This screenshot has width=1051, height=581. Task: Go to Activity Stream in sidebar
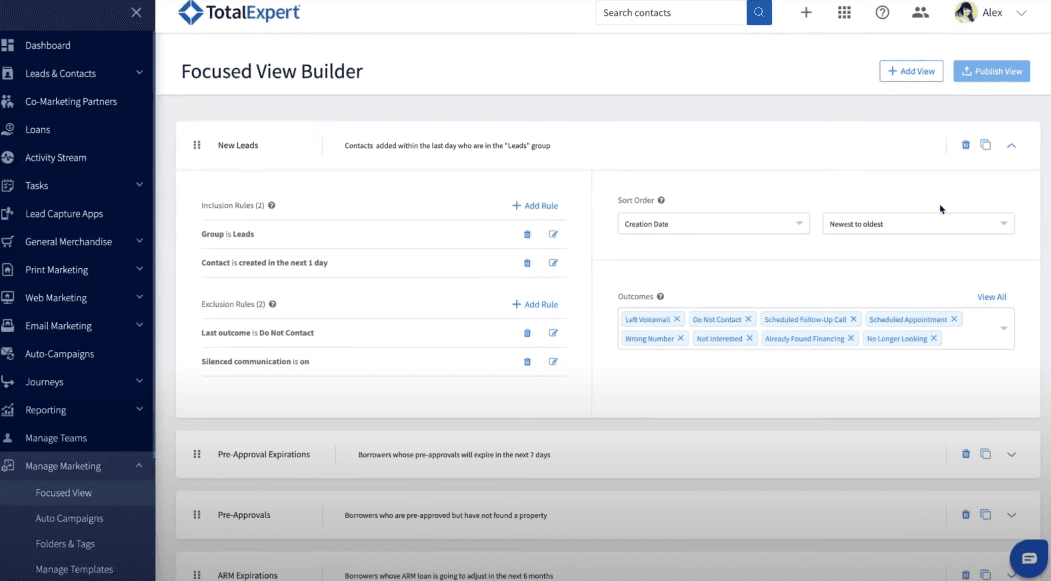point(56,158)
